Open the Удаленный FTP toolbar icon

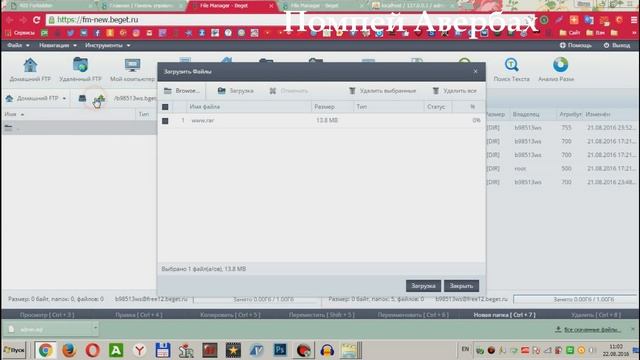80,70
